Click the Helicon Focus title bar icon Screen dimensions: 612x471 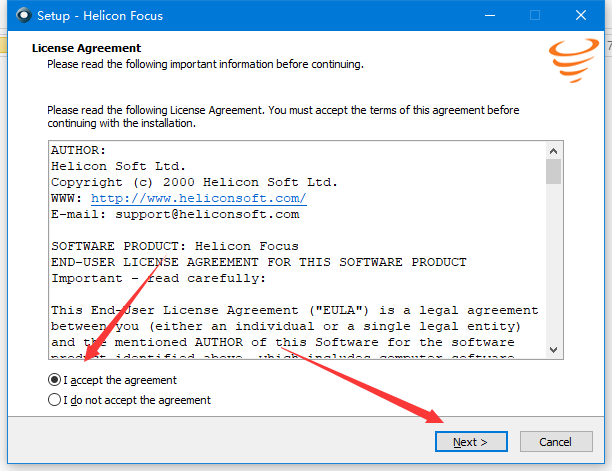click(x=24, y=15)
